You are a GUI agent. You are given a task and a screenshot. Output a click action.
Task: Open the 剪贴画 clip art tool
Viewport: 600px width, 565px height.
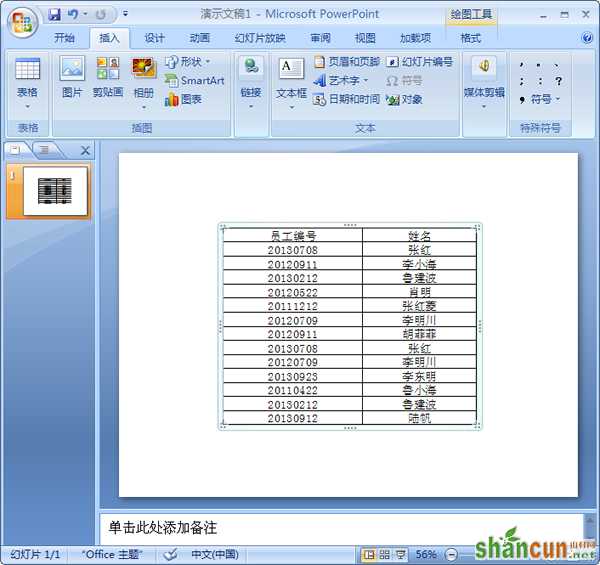coord(108,77)
